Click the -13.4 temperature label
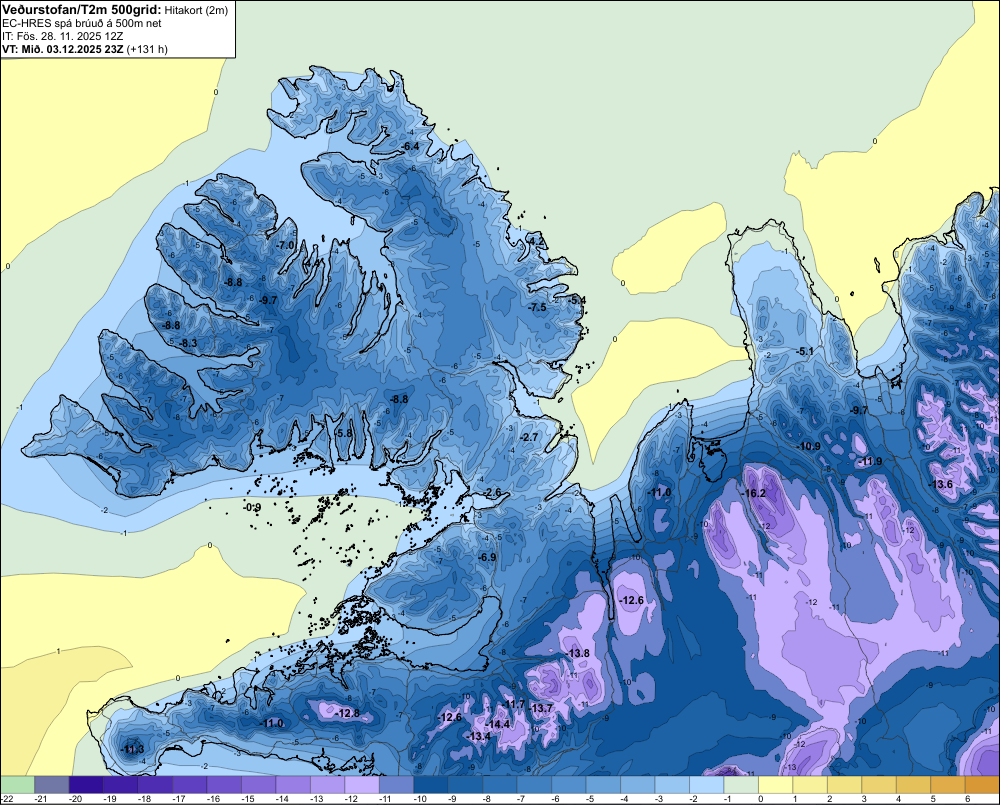This screenshot has width=1000, height=805. click(478, 736)
